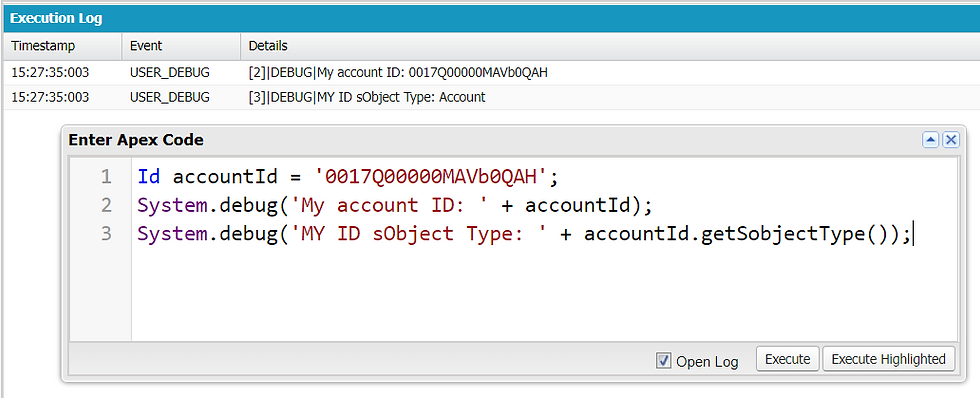Image resolution: width=980 pixels, height=398 pixels.
Task: Click the Execution Log panel title
Action: (56, 19)
